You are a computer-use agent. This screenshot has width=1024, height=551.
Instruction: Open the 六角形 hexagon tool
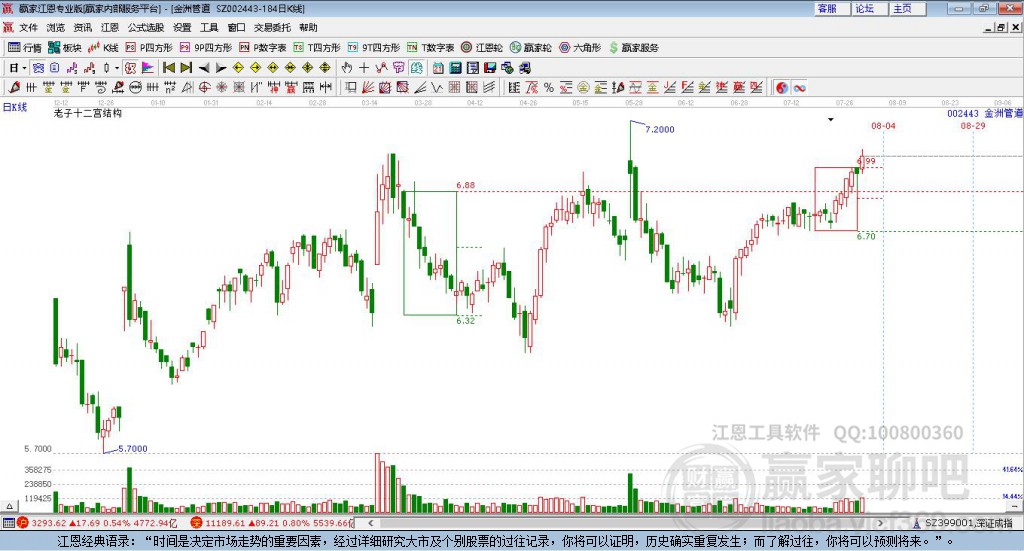coord(580,48)
